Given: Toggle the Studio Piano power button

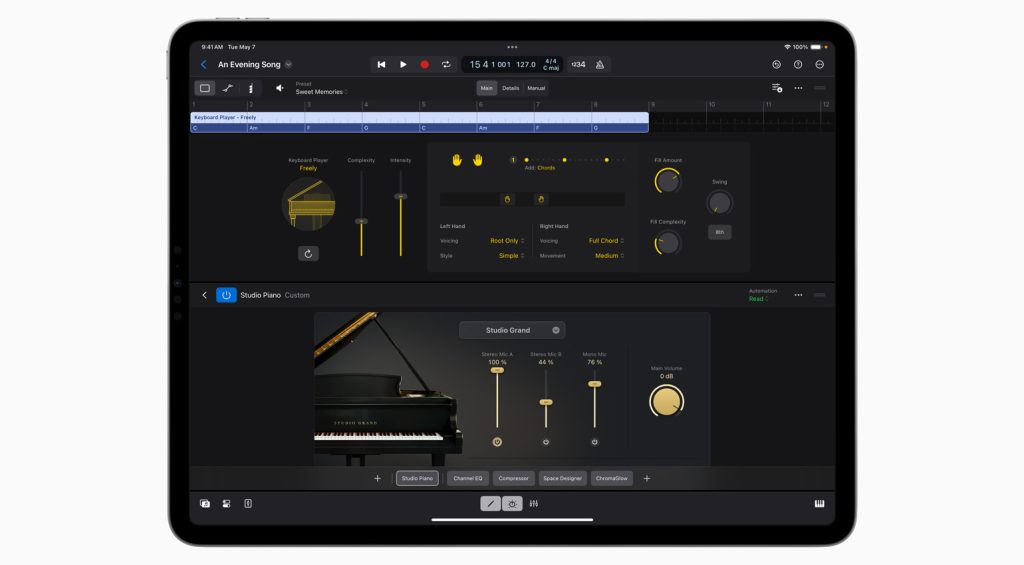Looking at the screenshot, I should coord(226,295).
